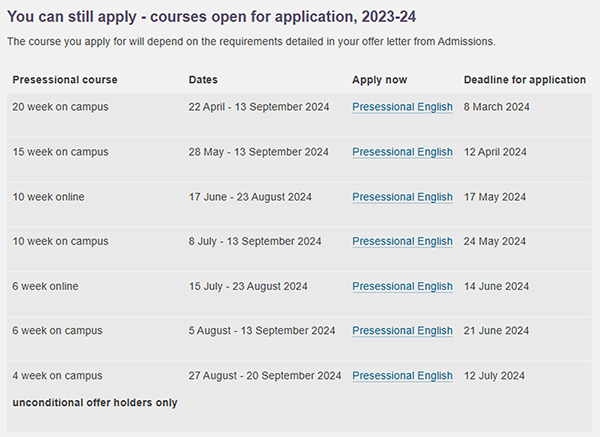Click the '20 week on campus' course cell
Viewport: 600px width, 437px height.
click(60, 107)
